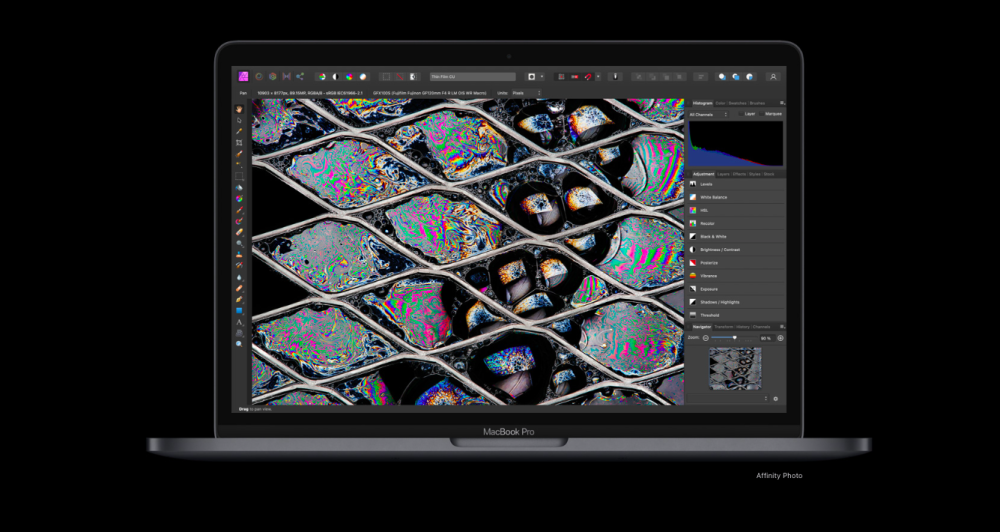Select the View hand tool
The image size is (1000, 532).
pos(239,109)
